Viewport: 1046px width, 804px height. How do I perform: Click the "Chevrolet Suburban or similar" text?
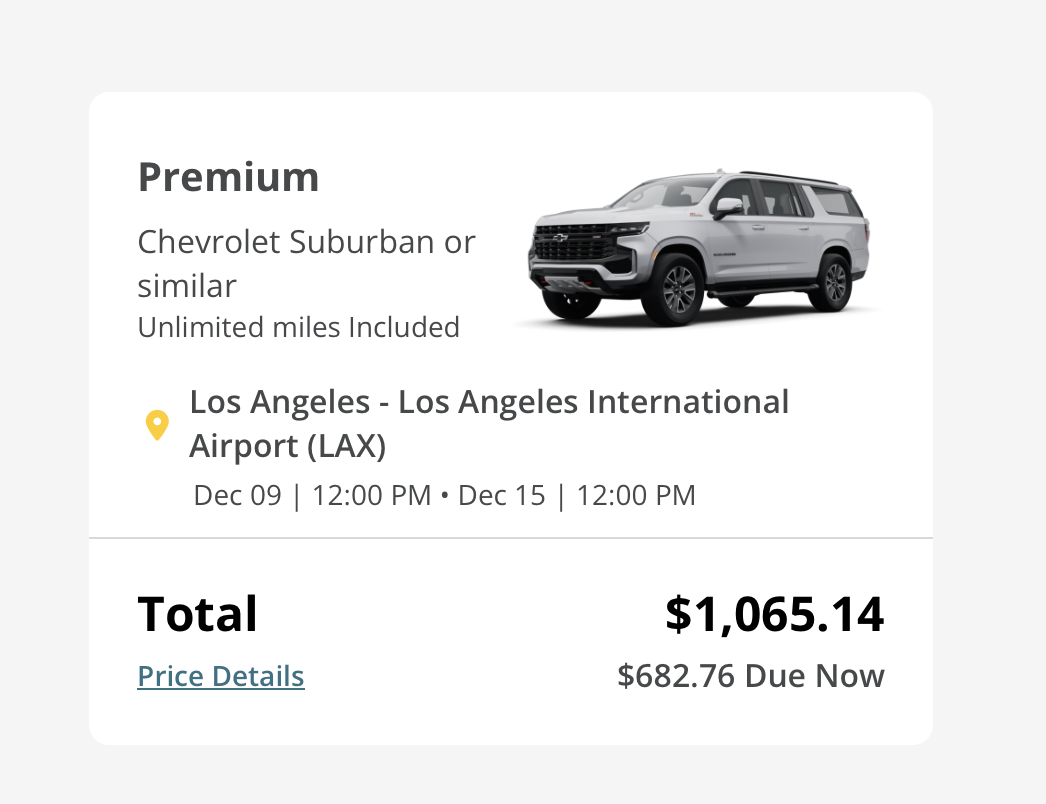click(306, 242)
